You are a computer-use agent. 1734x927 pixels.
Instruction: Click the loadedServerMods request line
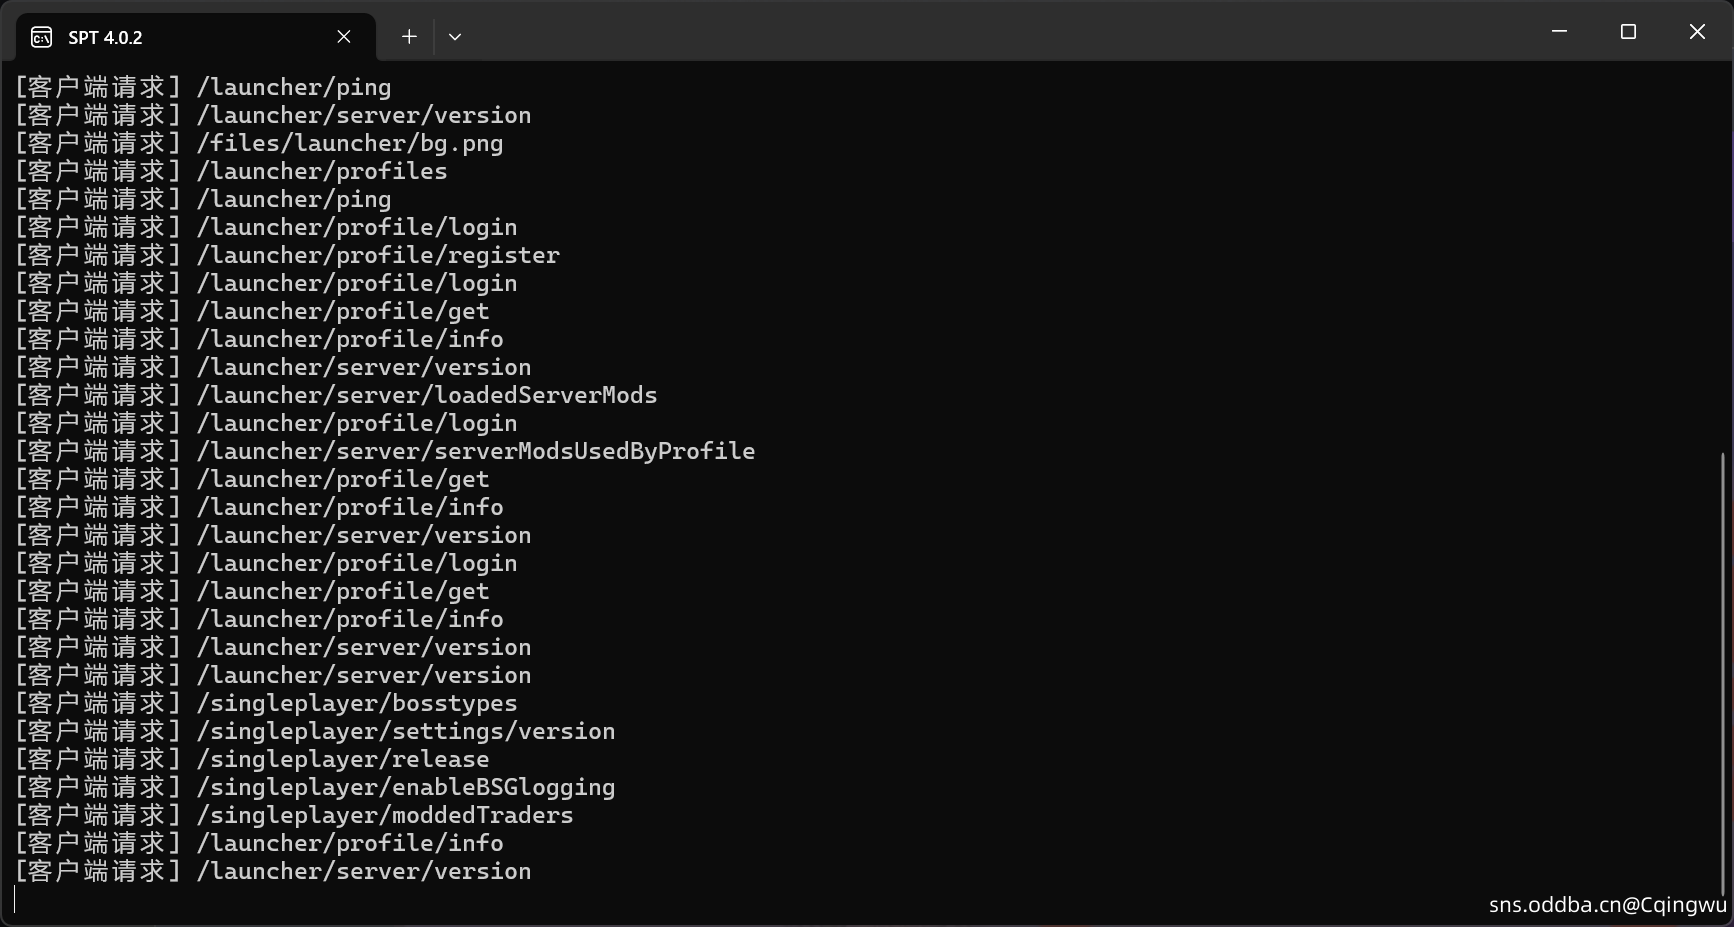(426, 395)
